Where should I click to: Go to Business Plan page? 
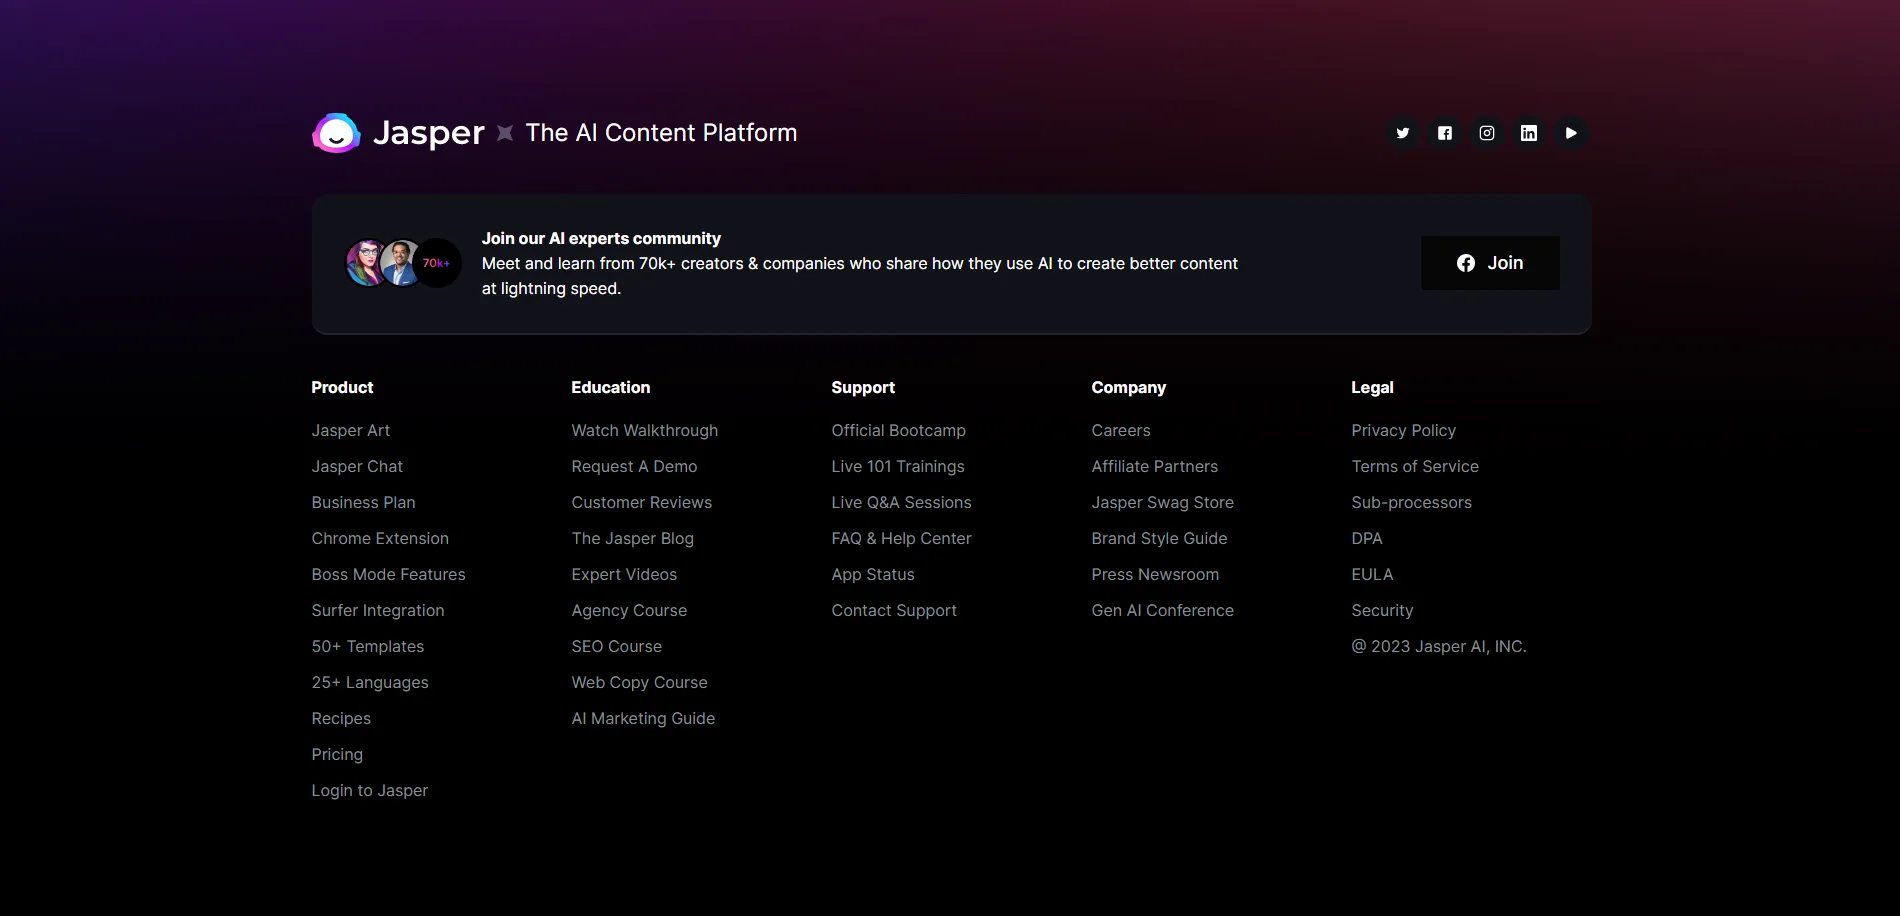click(x=363, y=502)
